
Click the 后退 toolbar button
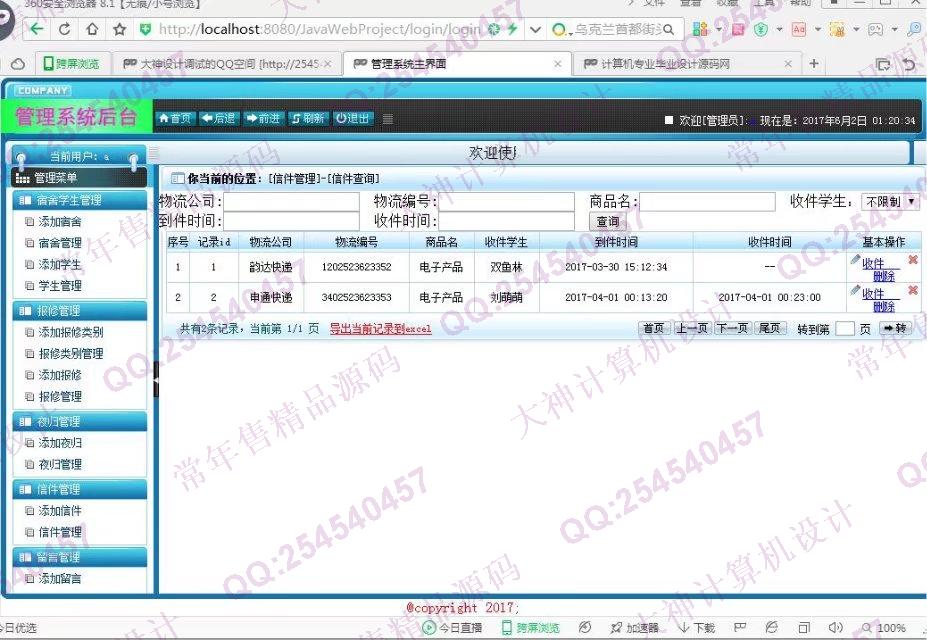tap(219, 119)
